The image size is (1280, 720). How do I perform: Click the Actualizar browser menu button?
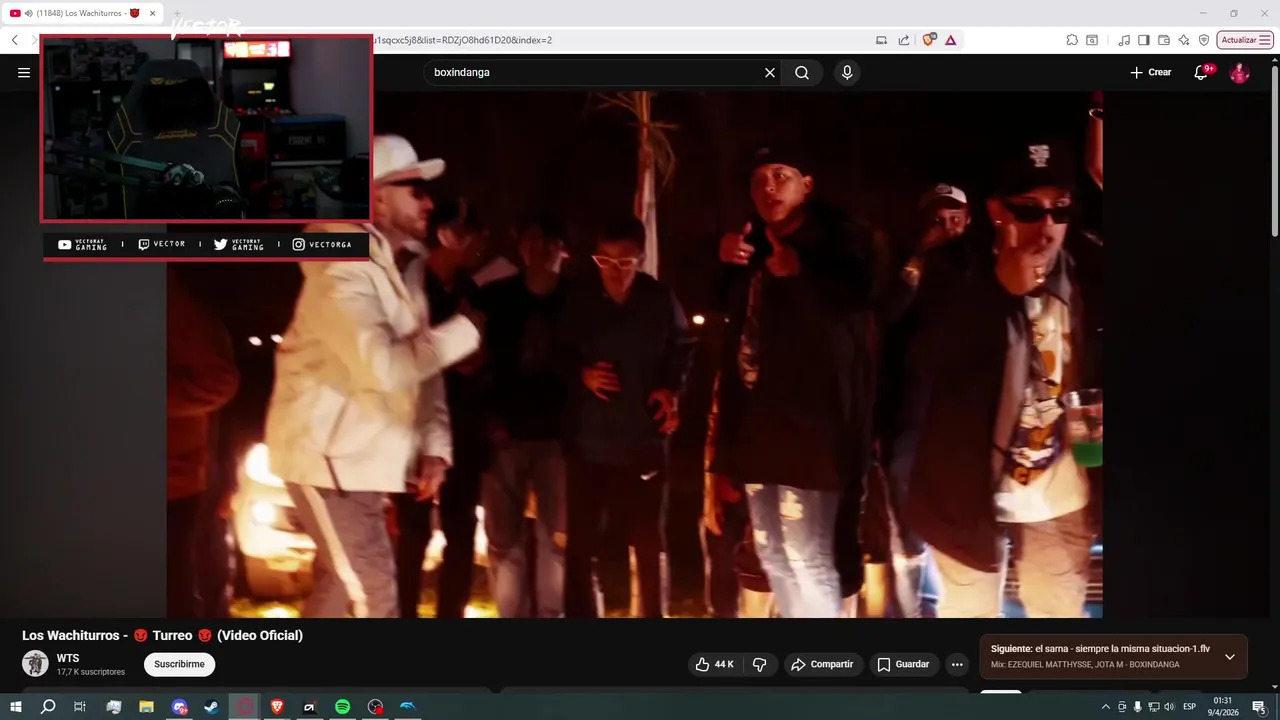pos(1245,40)
